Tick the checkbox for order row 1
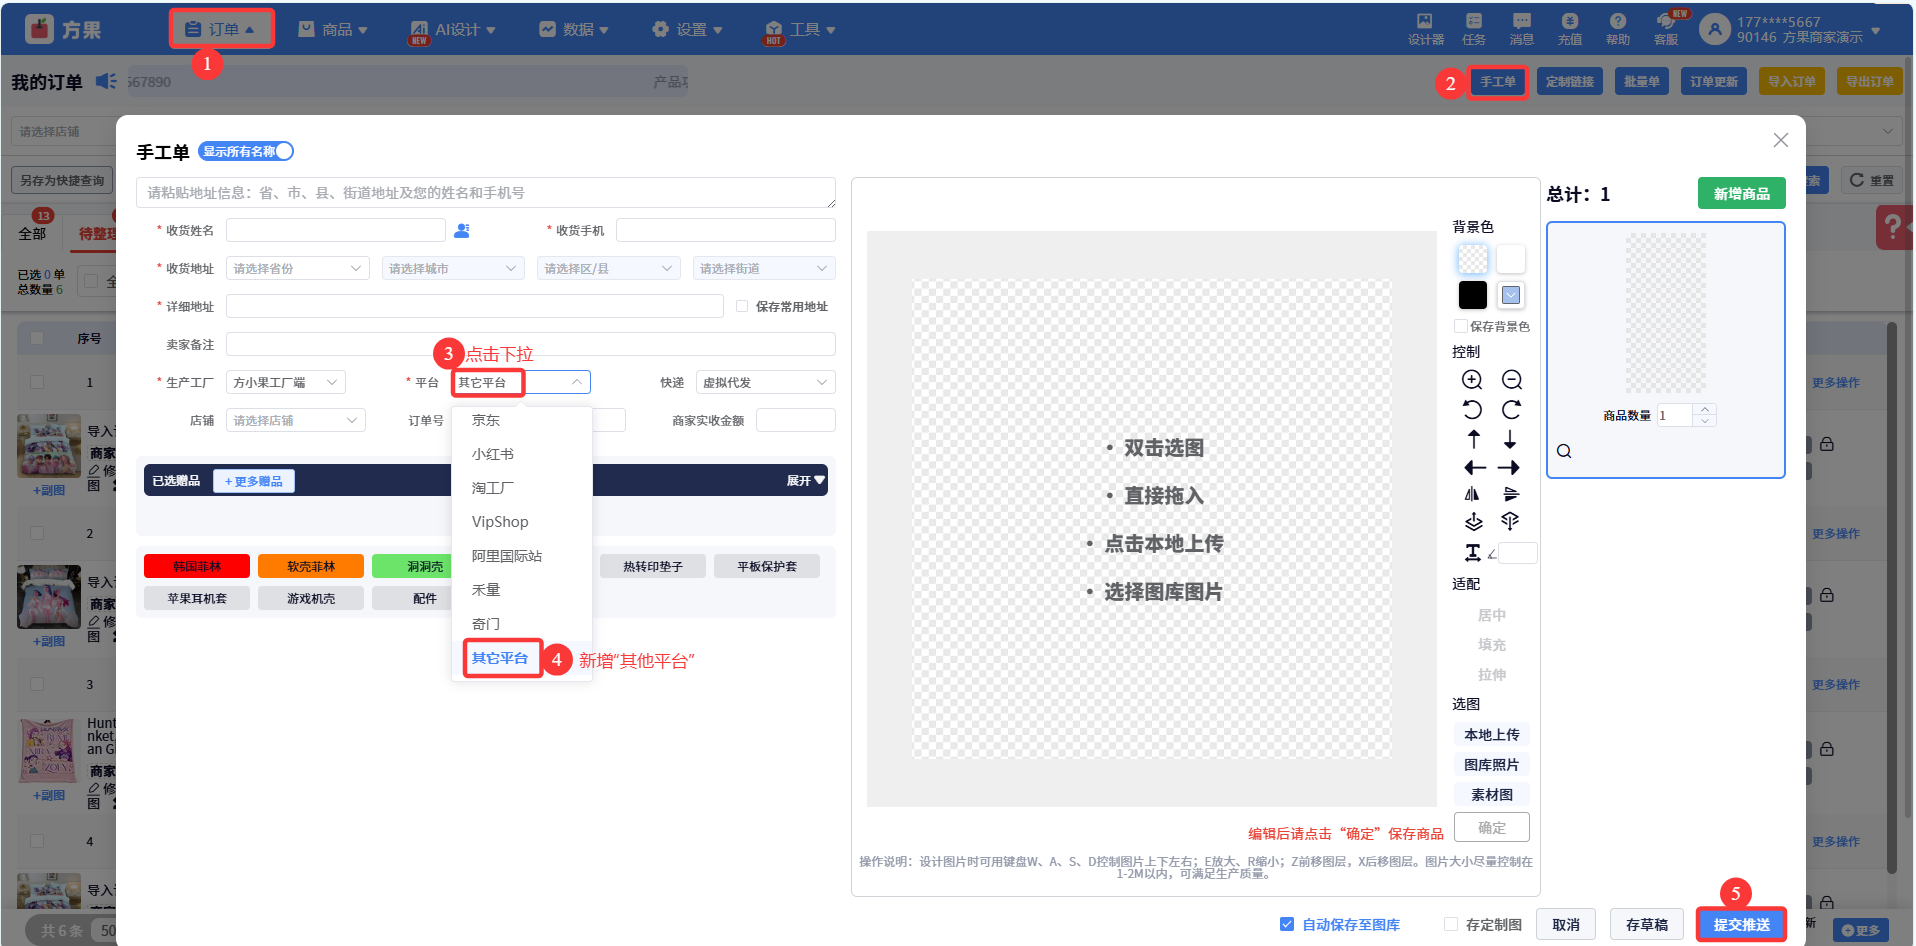1916x946 pixels. pyautogui.click(x=37, y=382)
